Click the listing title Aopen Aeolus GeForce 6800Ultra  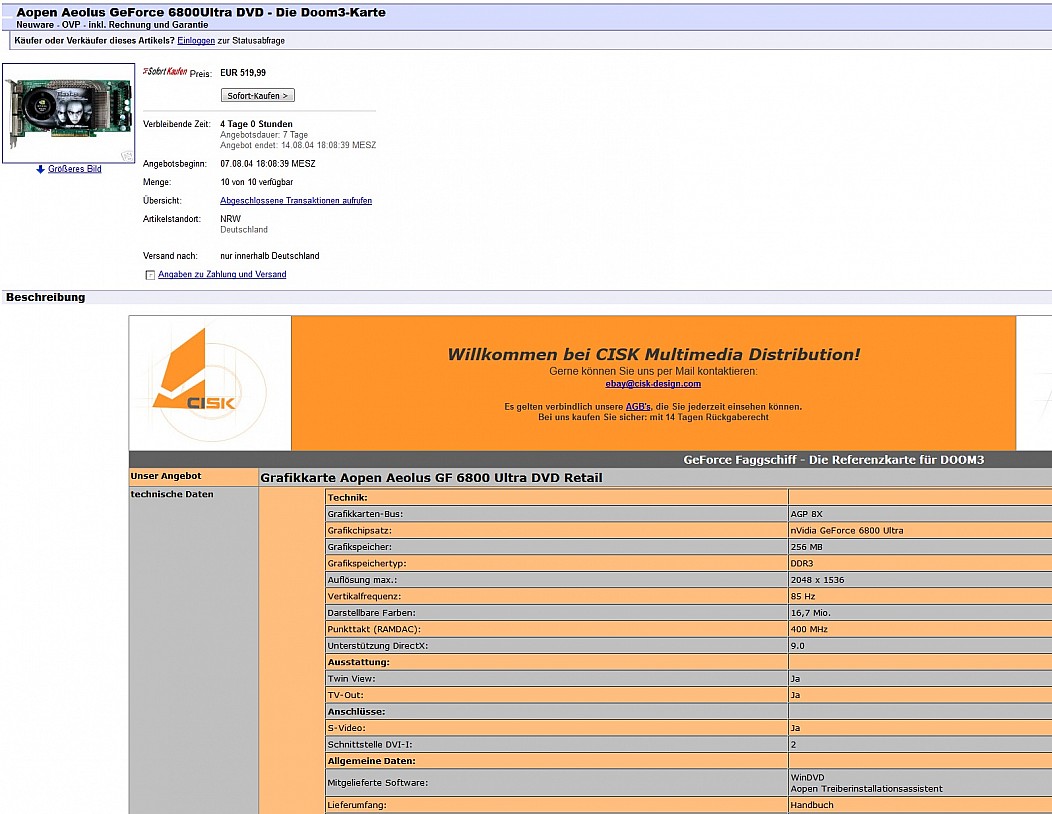tap(201, 12)
